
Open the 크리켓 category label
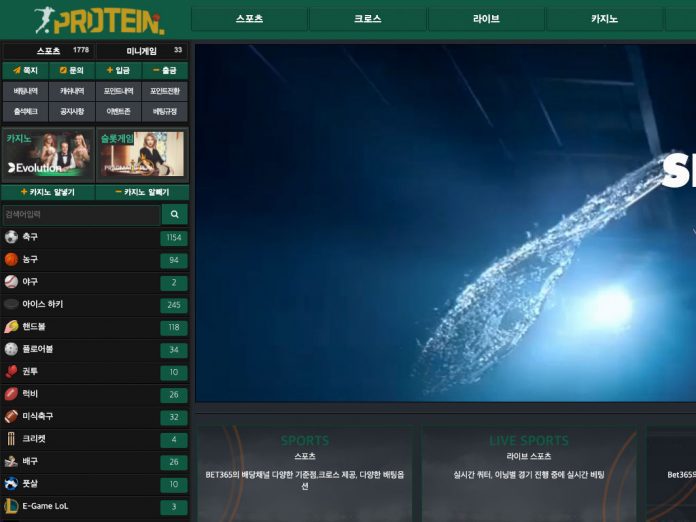click(x=34, y=439)
